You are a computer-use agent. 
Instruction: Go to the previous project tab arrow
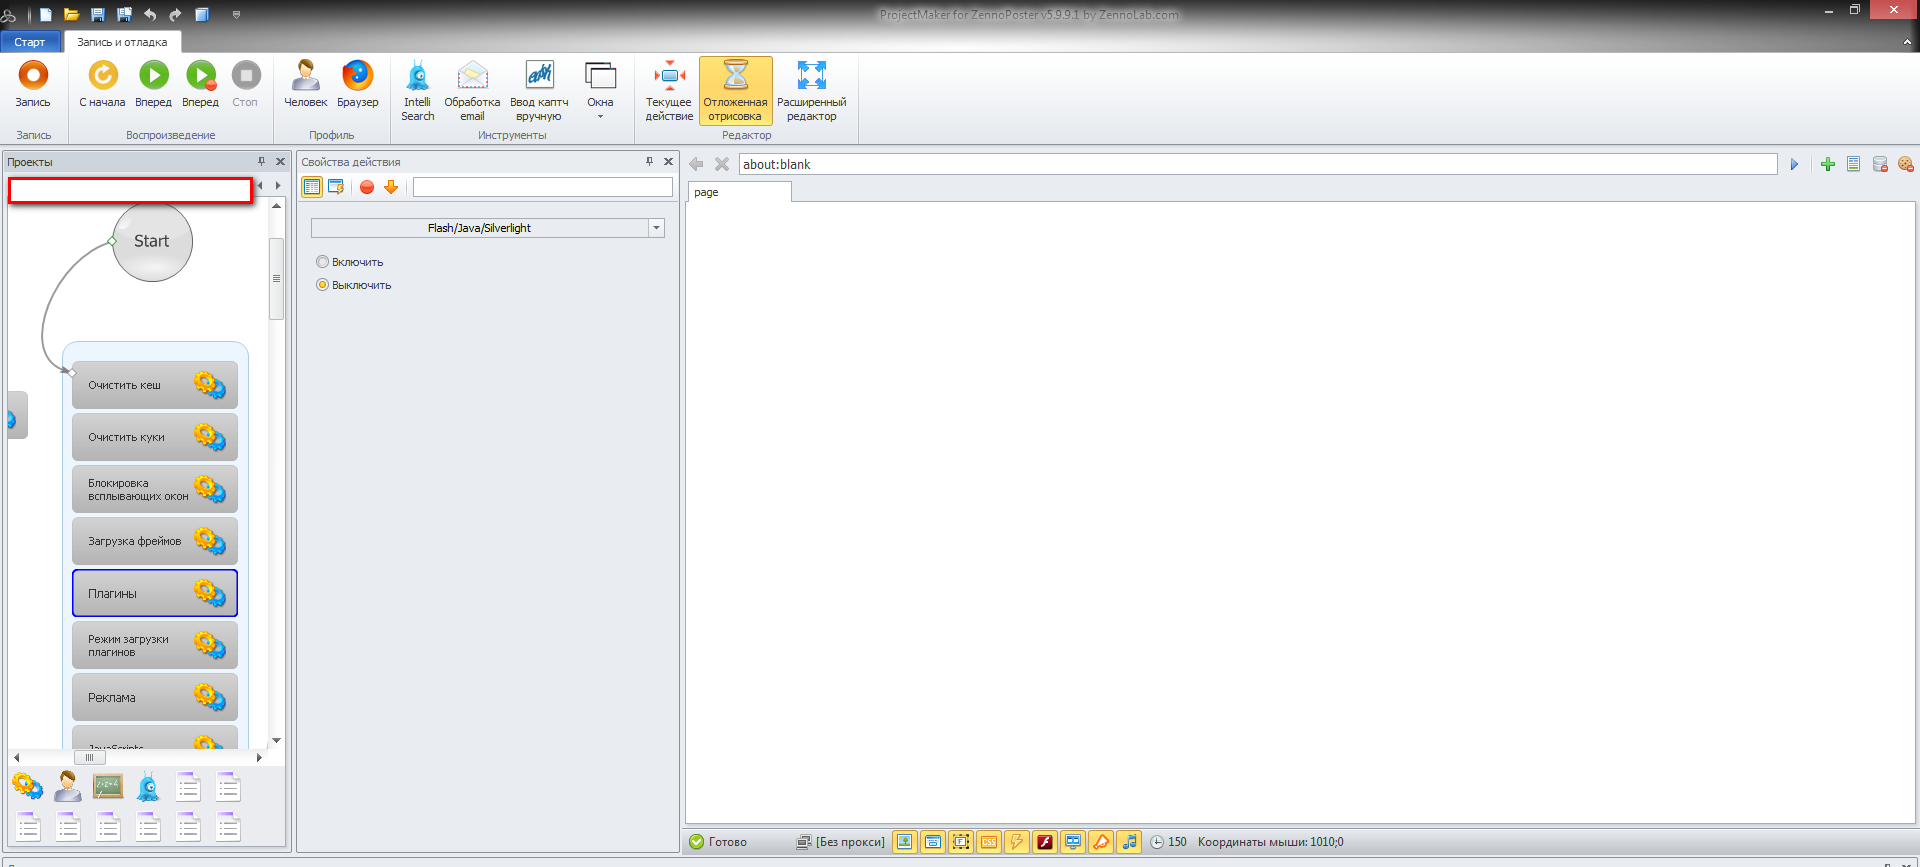coord(261,185)
